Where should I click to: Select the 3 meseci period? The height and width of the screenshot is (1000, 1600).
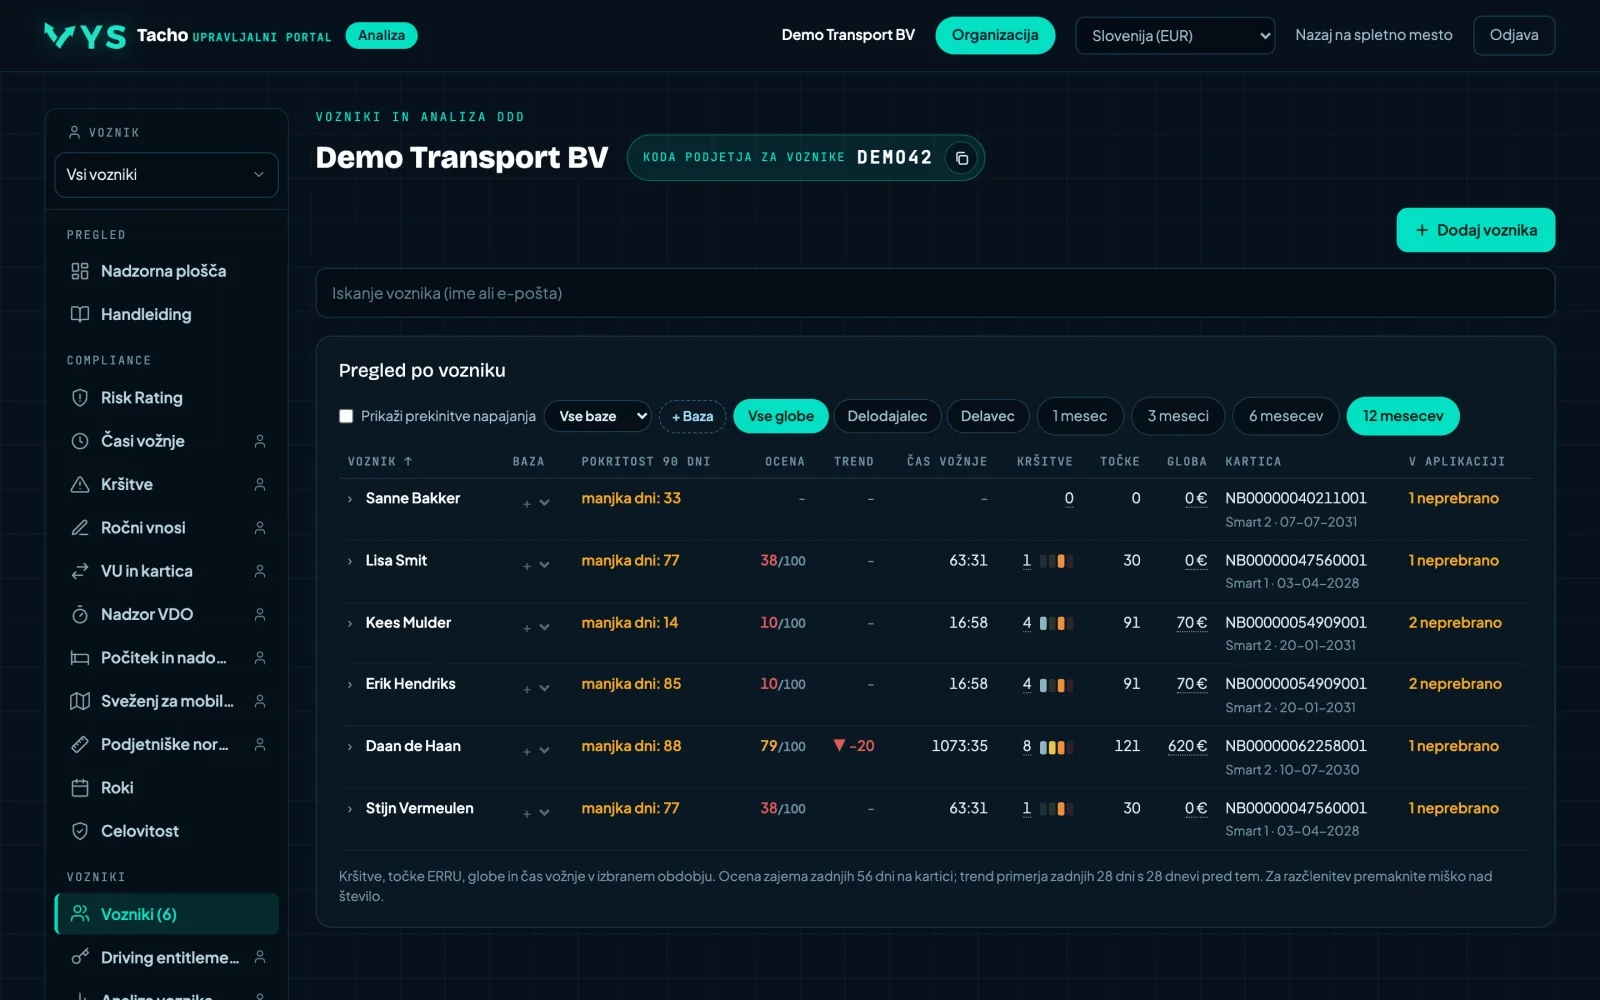pos(1178,416)
